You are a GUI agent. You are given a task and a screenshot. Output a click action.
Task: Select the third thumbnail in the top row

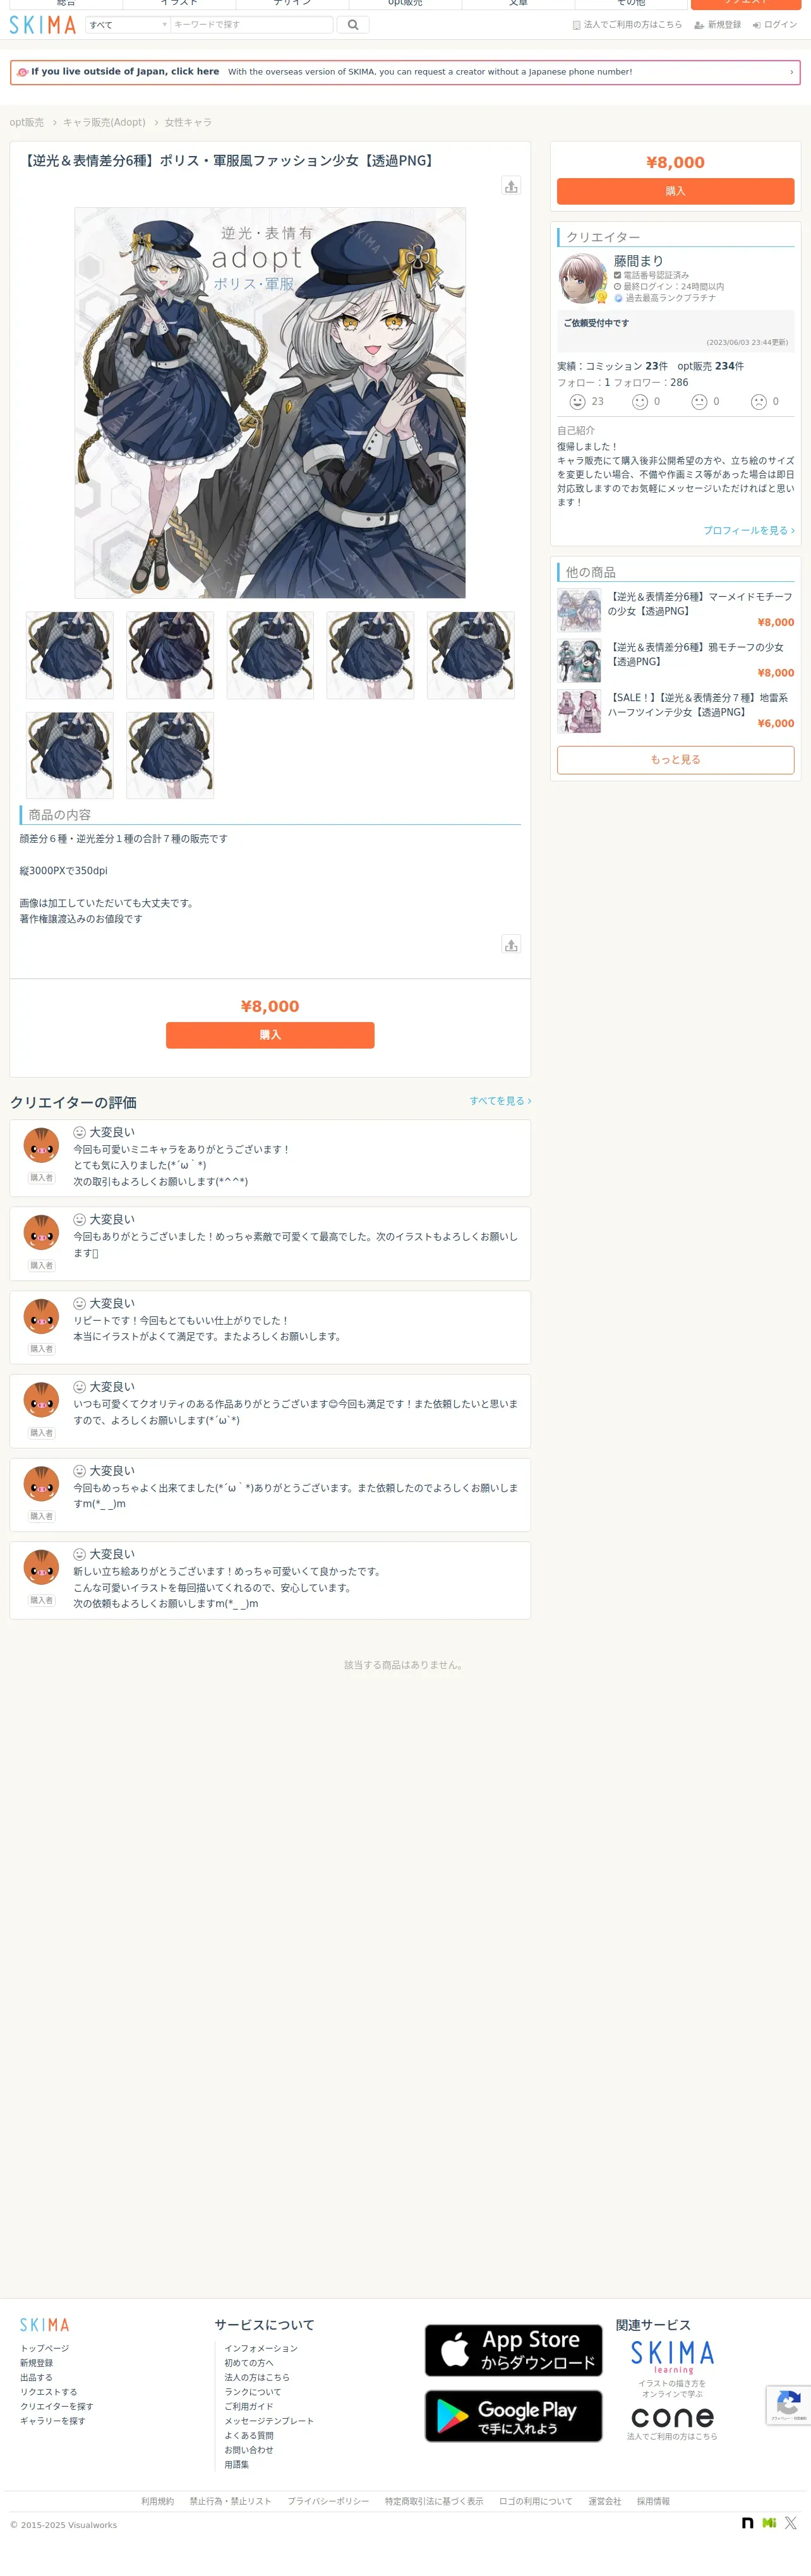(270, 655)
